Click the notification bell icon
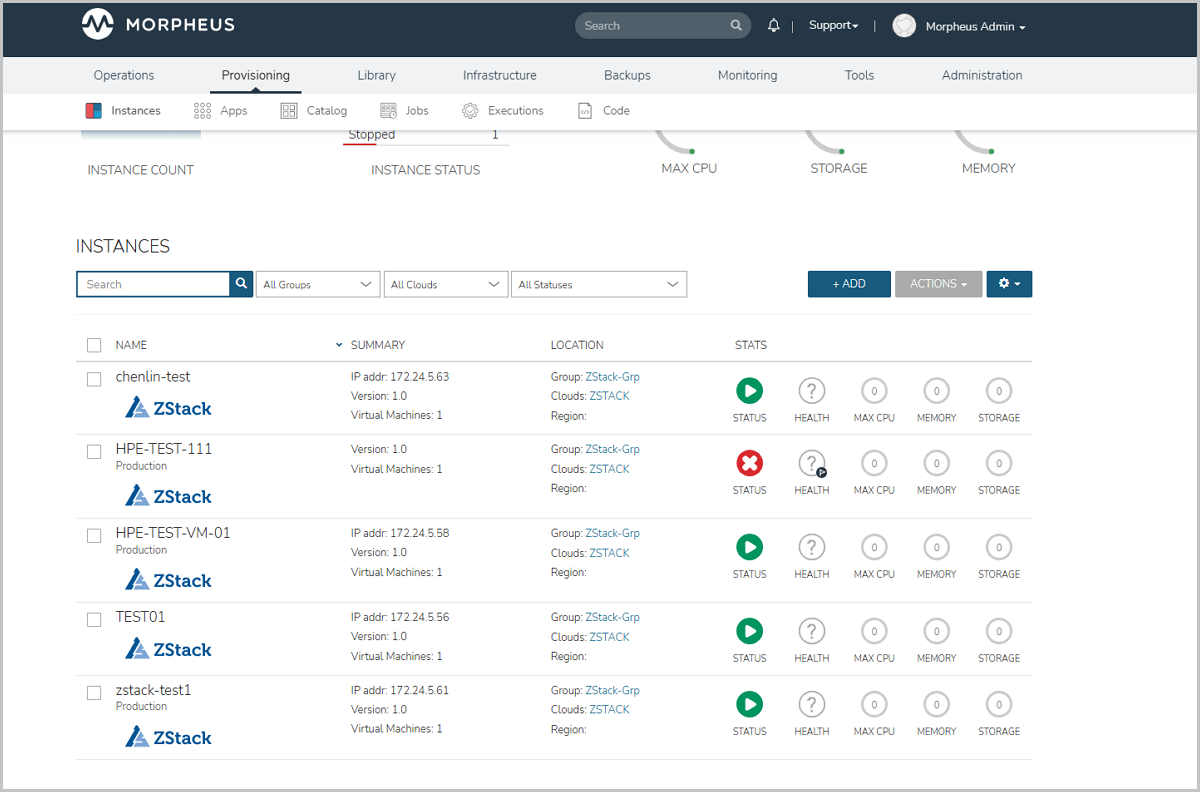The image size is (1200, 792). click(773, 26)
